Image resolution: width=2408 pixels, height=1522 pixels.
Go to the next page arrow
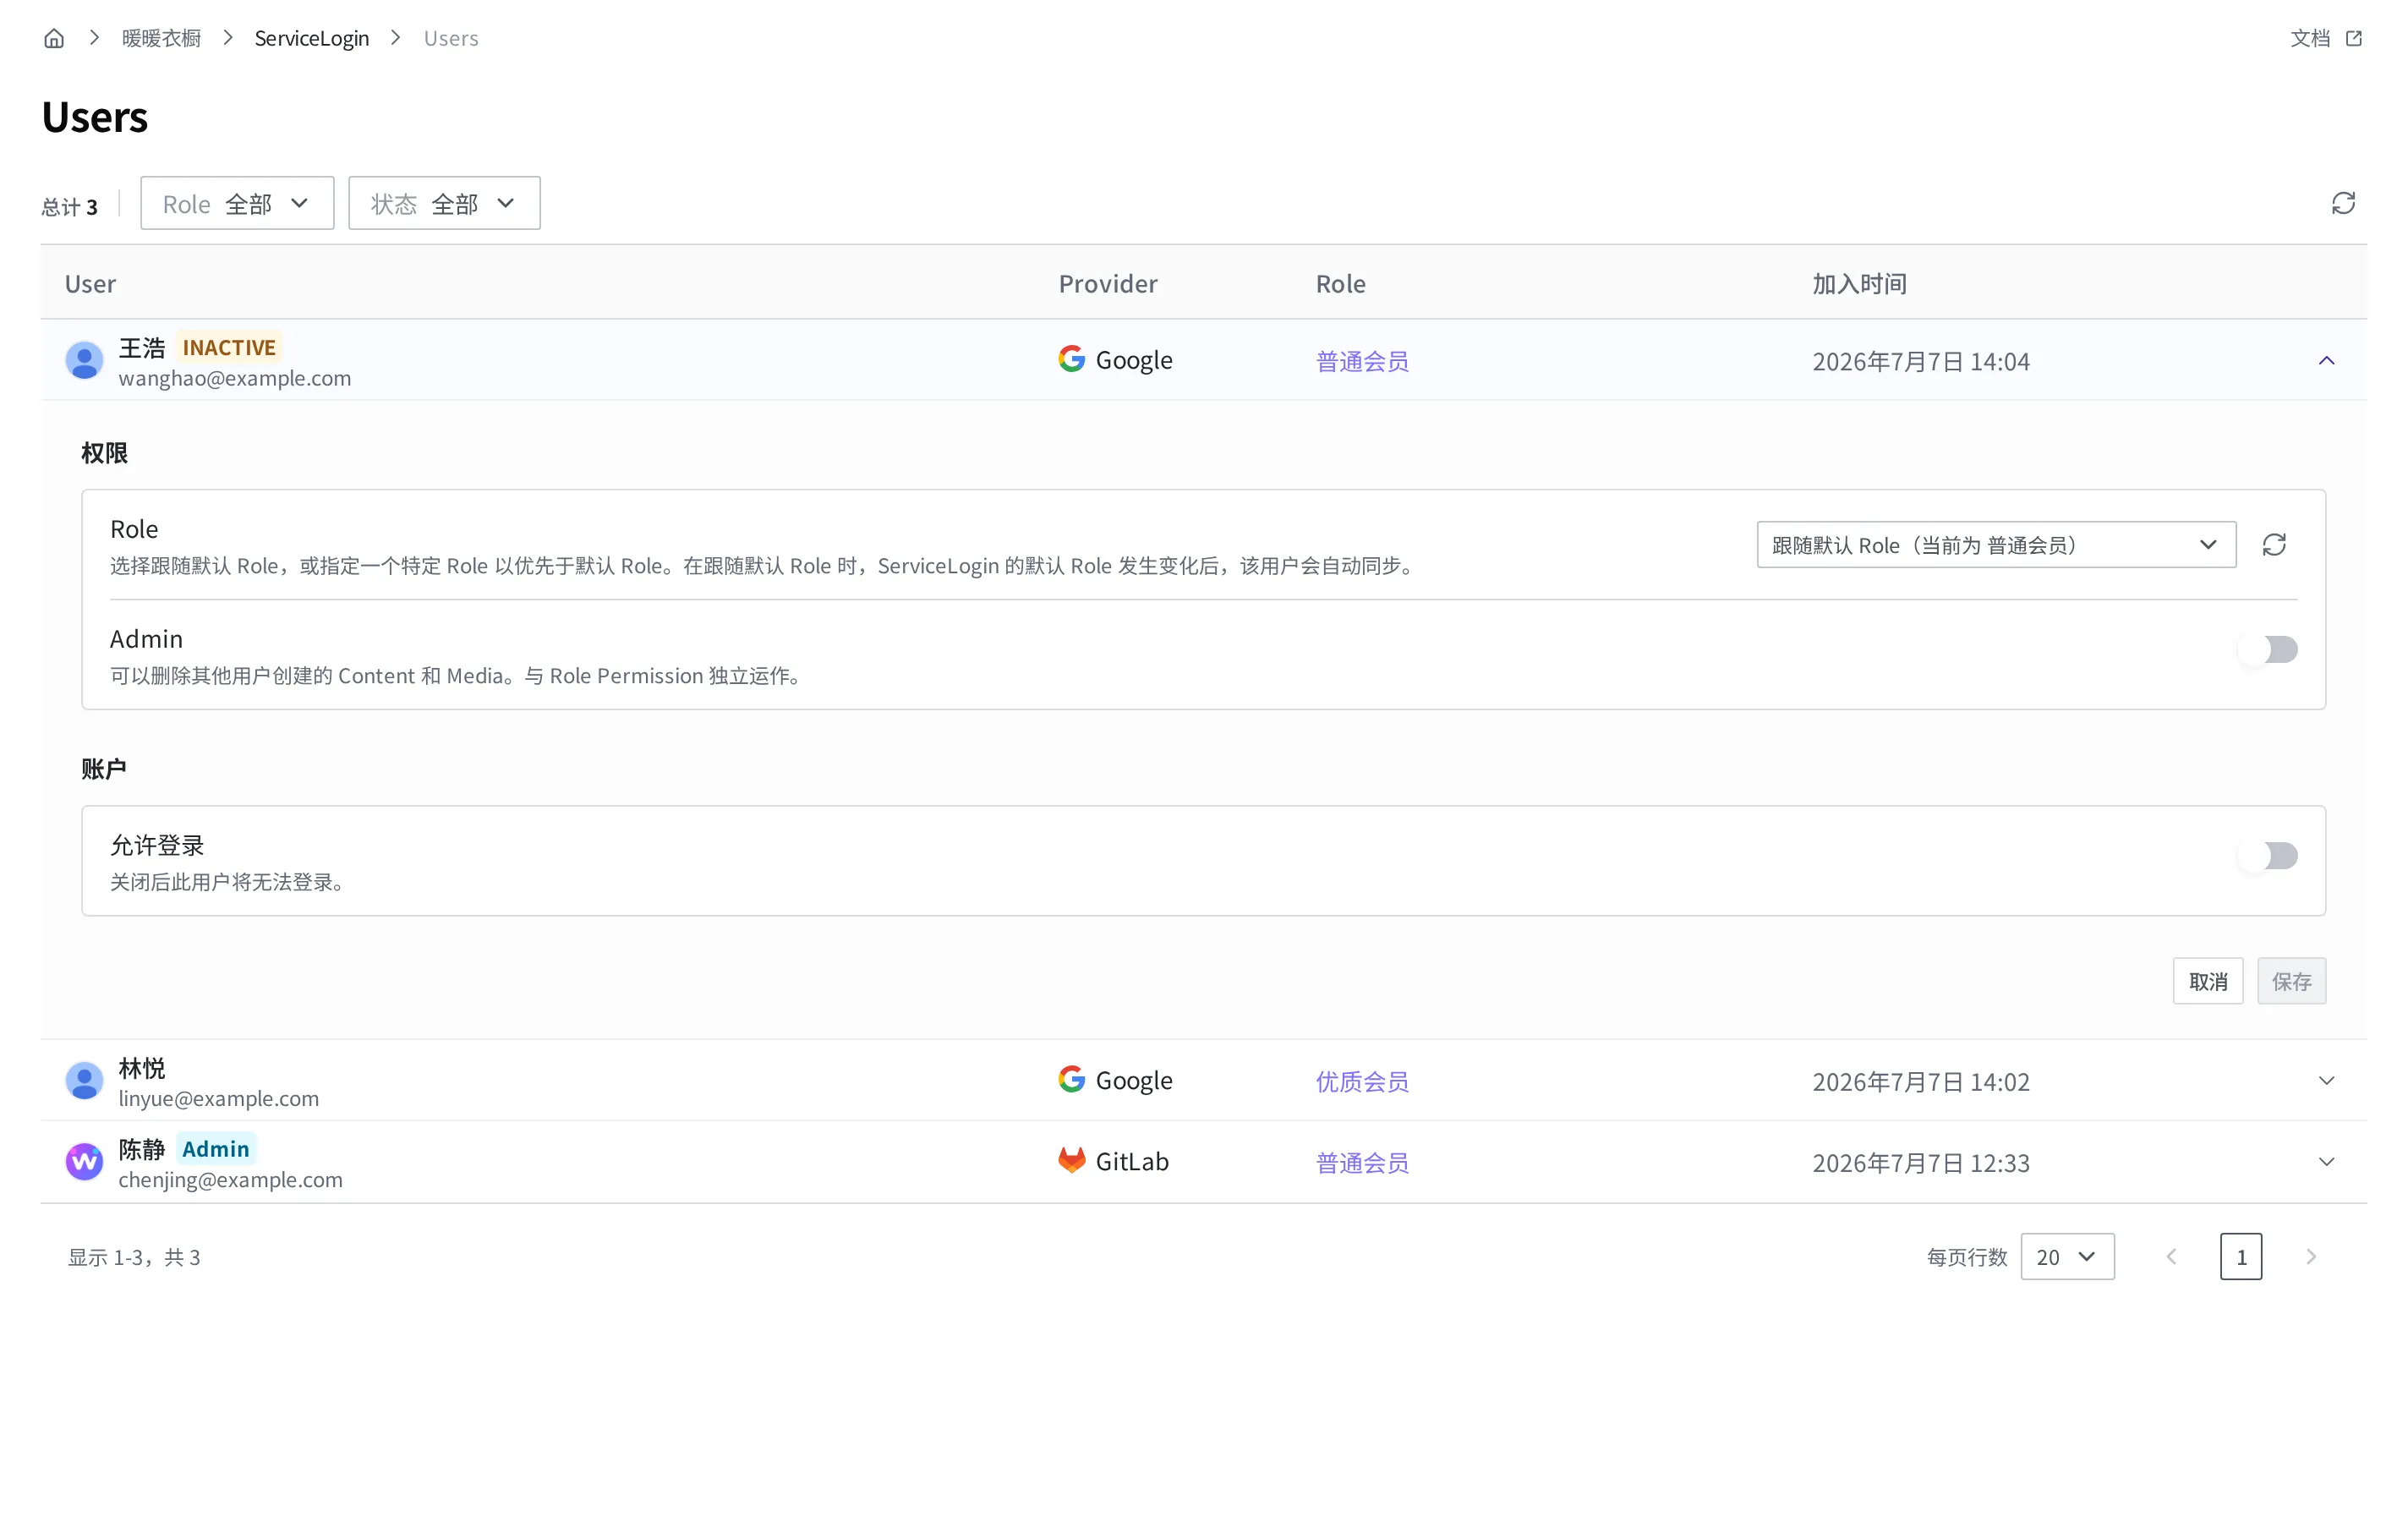(2311, 1257)
